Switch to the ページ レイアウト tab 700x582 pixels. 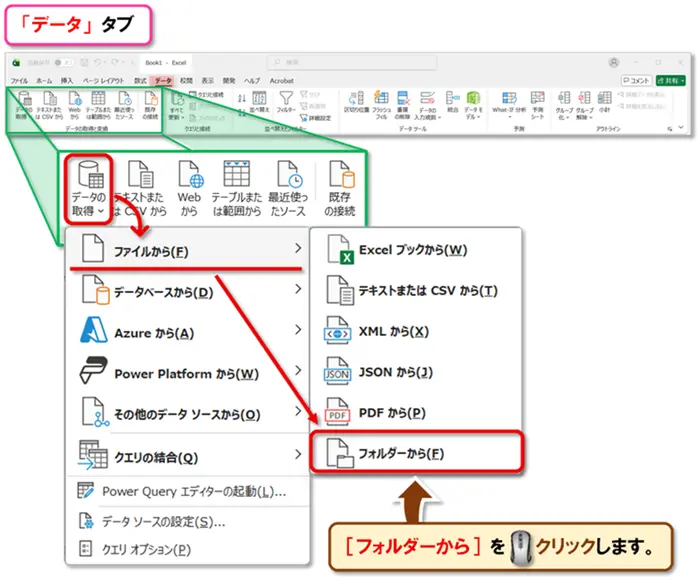[103, 81]
